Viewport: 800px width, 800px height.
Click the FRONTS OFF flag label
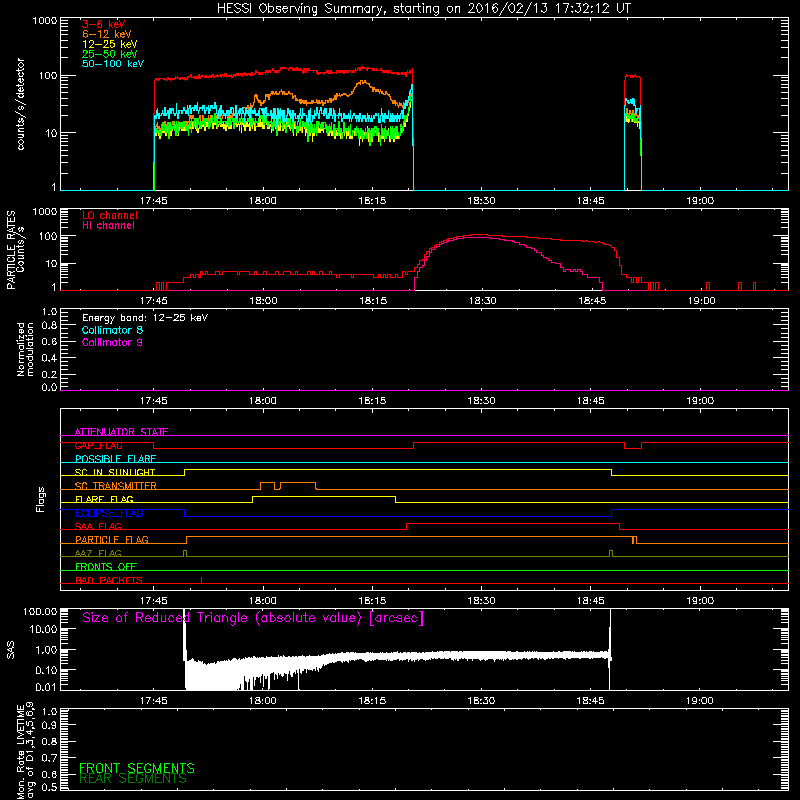[106, 566]
